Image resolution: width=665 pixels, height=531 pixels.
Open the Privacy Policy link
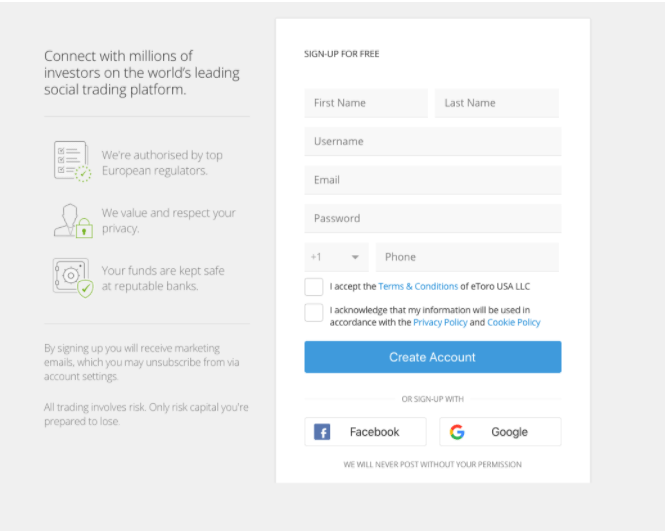pyautogui.click(x=440, y=323)
